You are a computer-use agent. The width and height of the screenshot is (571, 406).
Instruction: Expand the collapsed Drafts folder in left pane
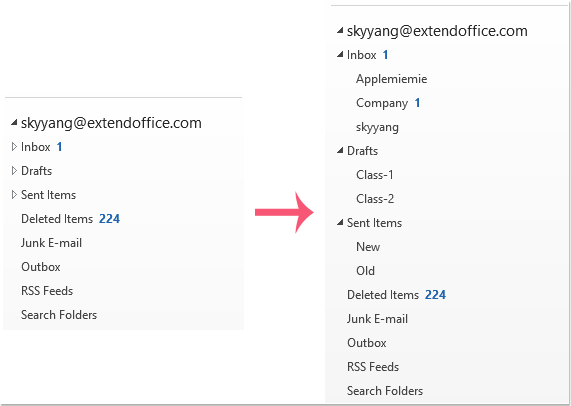coord(14,171)
